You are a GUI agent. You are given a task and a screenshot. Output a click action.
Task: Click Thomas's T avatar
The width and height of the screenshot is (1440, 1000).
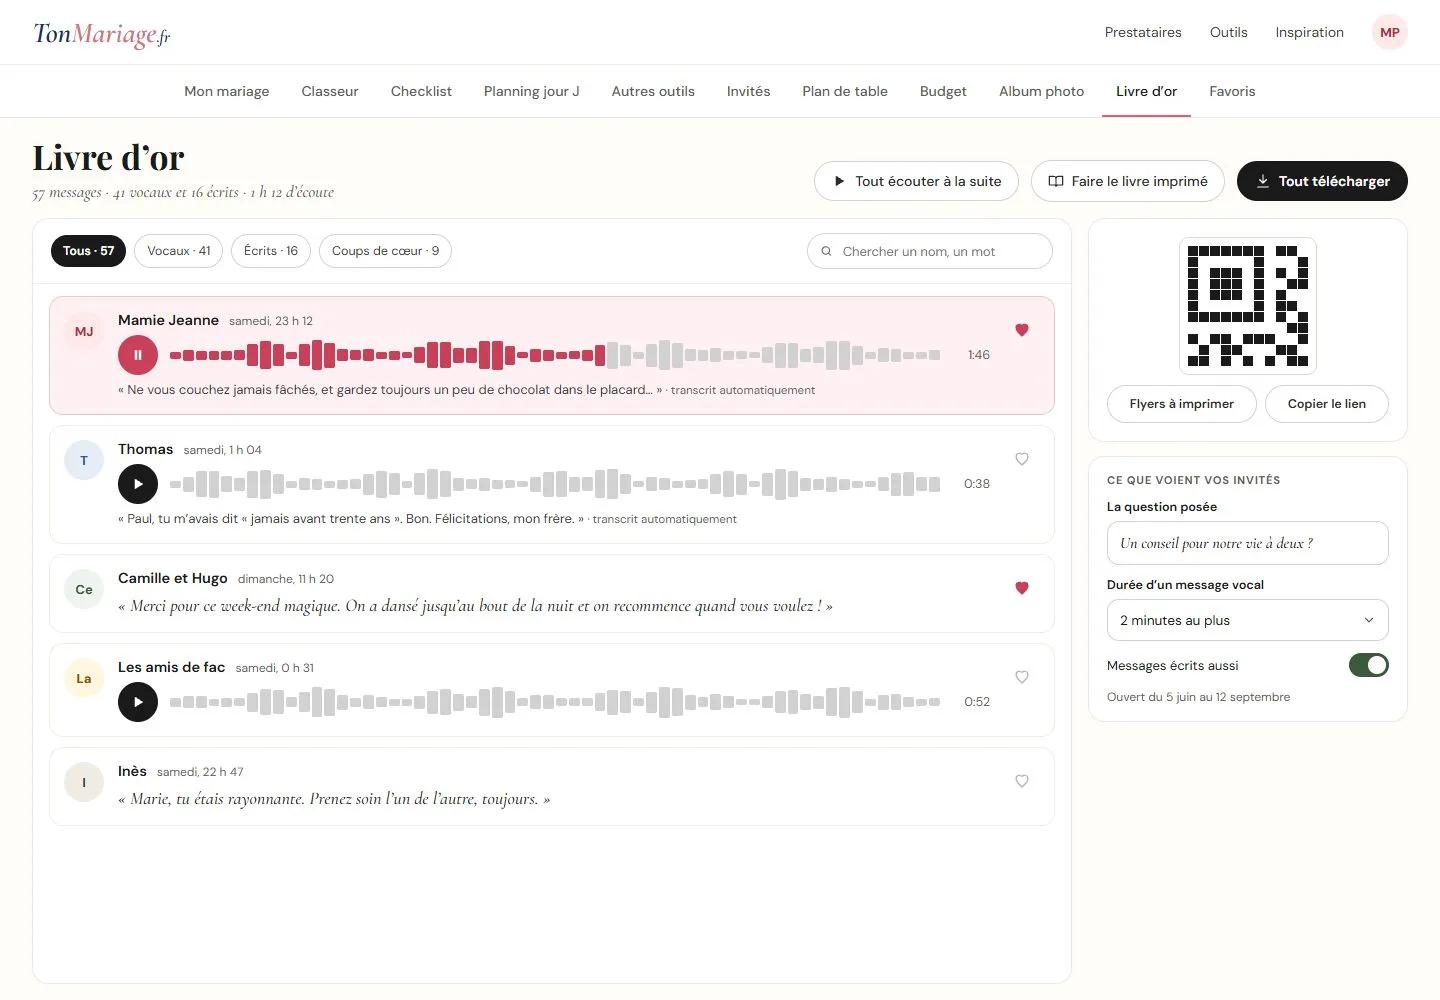pyautogui.click(x=84, y=461)
